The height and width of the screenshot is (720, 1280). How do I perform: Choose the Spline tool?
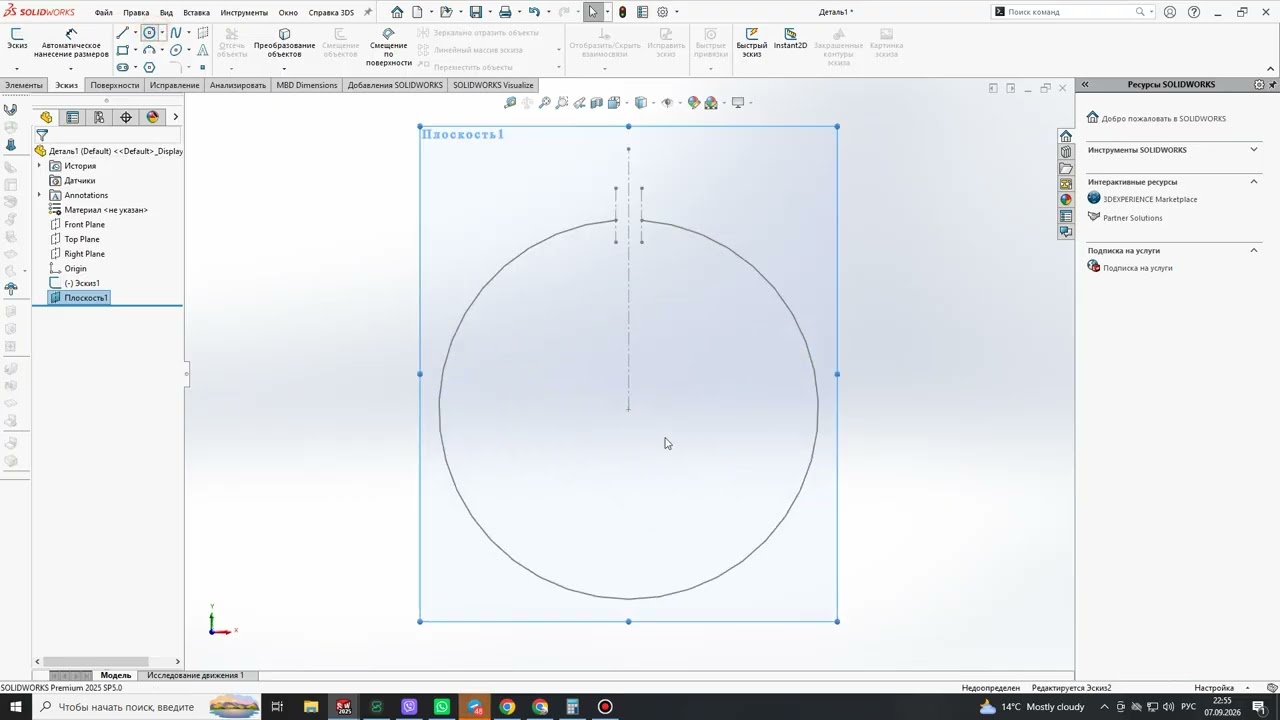pyautogui.click(x=176, y=33)
